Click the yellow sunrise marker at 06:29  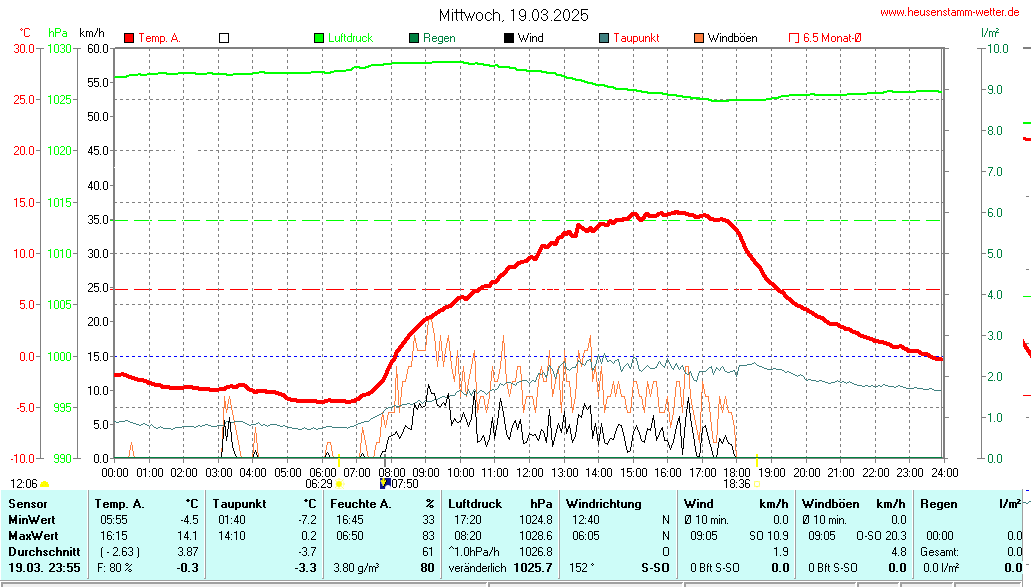339,484
